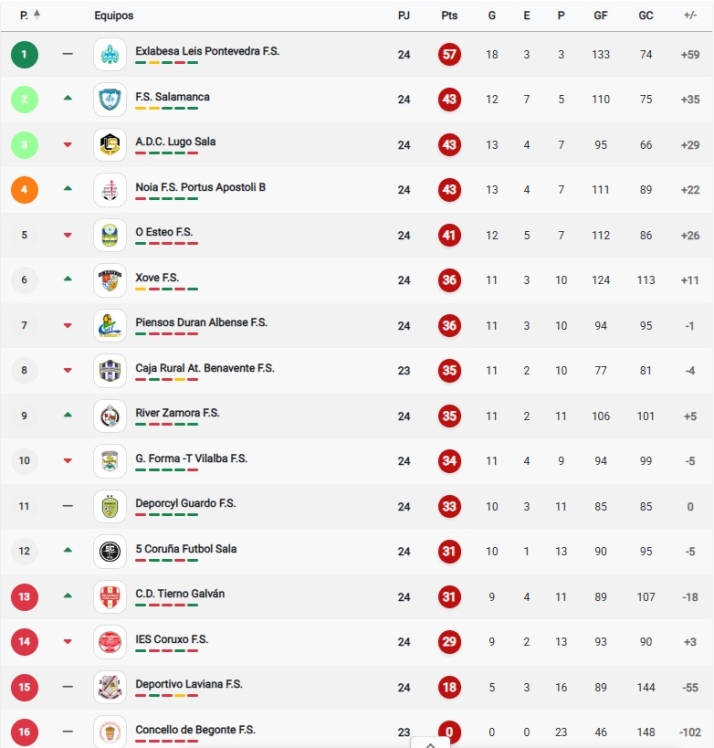Click the green position 1 circle
Image resolution: width=714 pixels, height=748 pixels.
pos(24,54)
